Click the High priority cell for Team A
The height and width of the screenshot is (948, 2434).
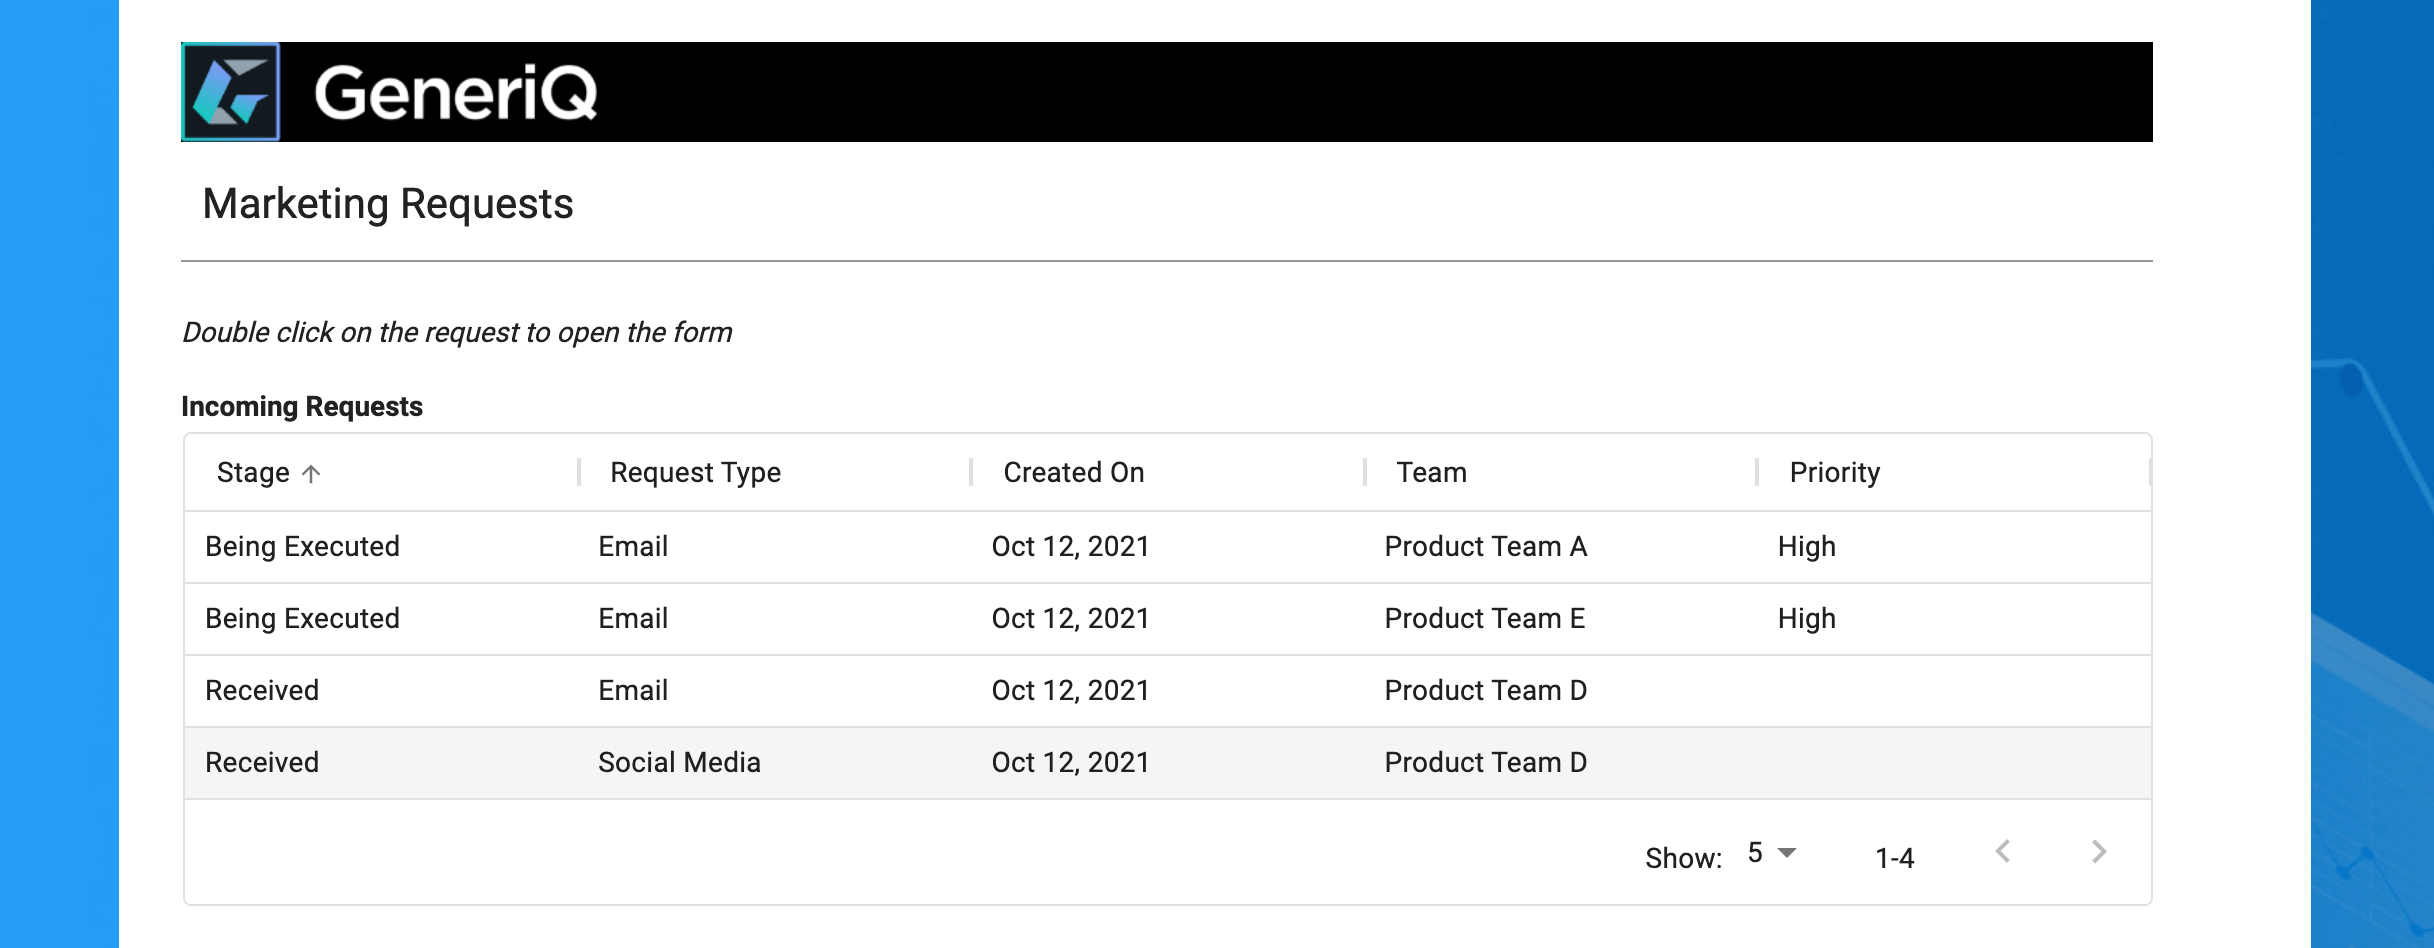click(x=1807, y=547)
